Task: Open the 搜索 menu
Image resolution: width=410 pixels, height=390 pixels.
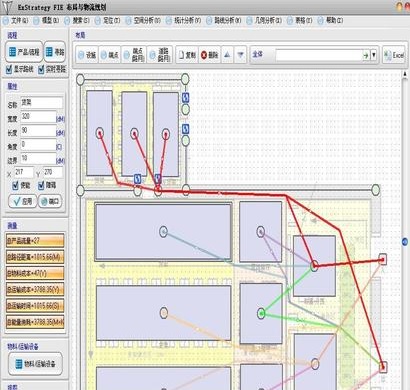Action: coord(77,21)
